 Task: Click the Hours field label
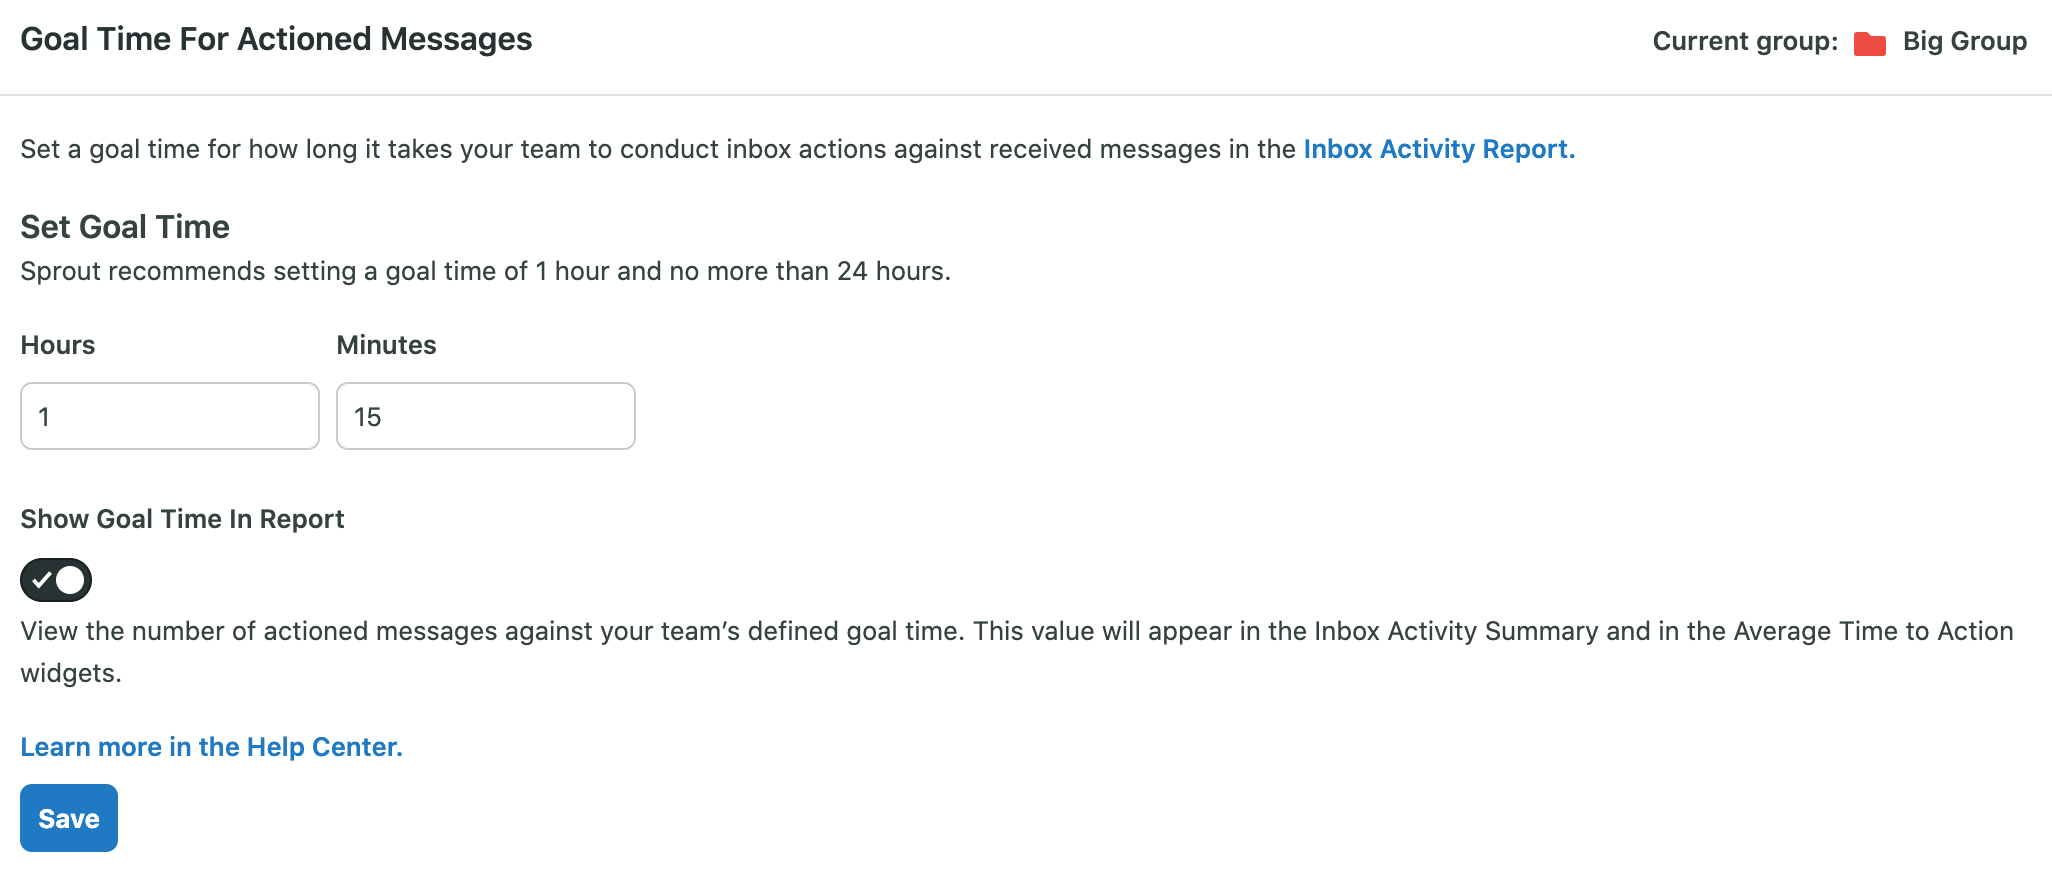(x=57, y=345)
